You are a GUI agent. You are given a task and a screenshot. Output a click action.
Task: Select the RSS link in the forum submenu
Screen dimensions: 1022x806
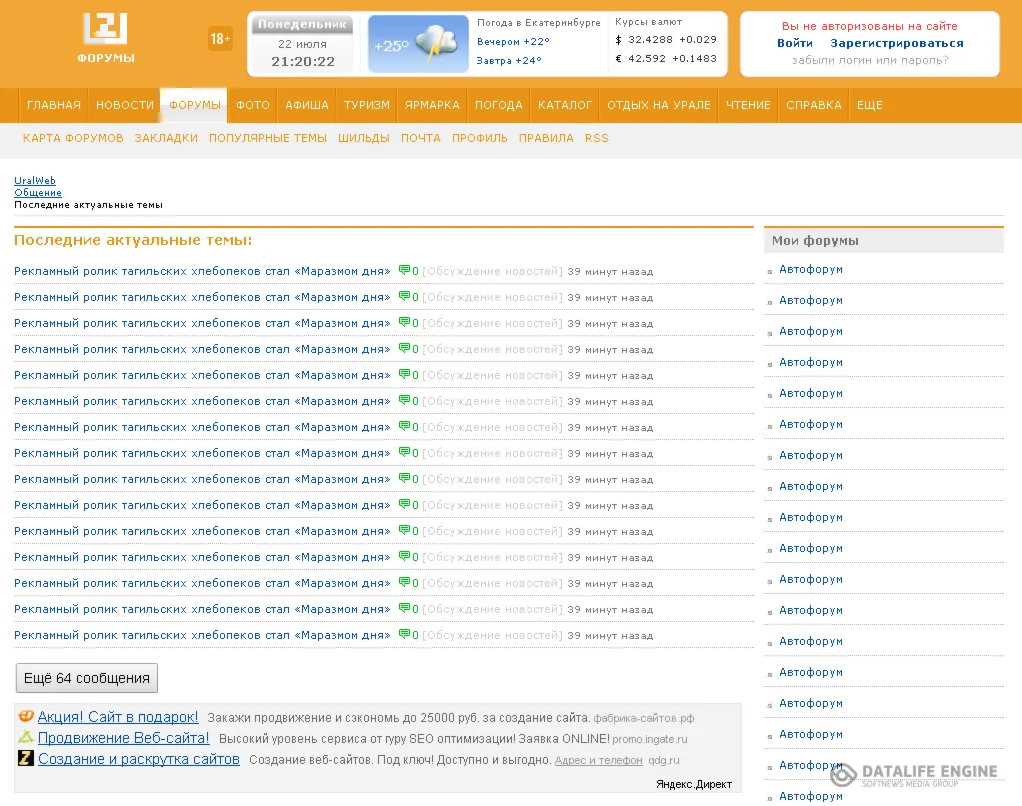tap(596, 138)
